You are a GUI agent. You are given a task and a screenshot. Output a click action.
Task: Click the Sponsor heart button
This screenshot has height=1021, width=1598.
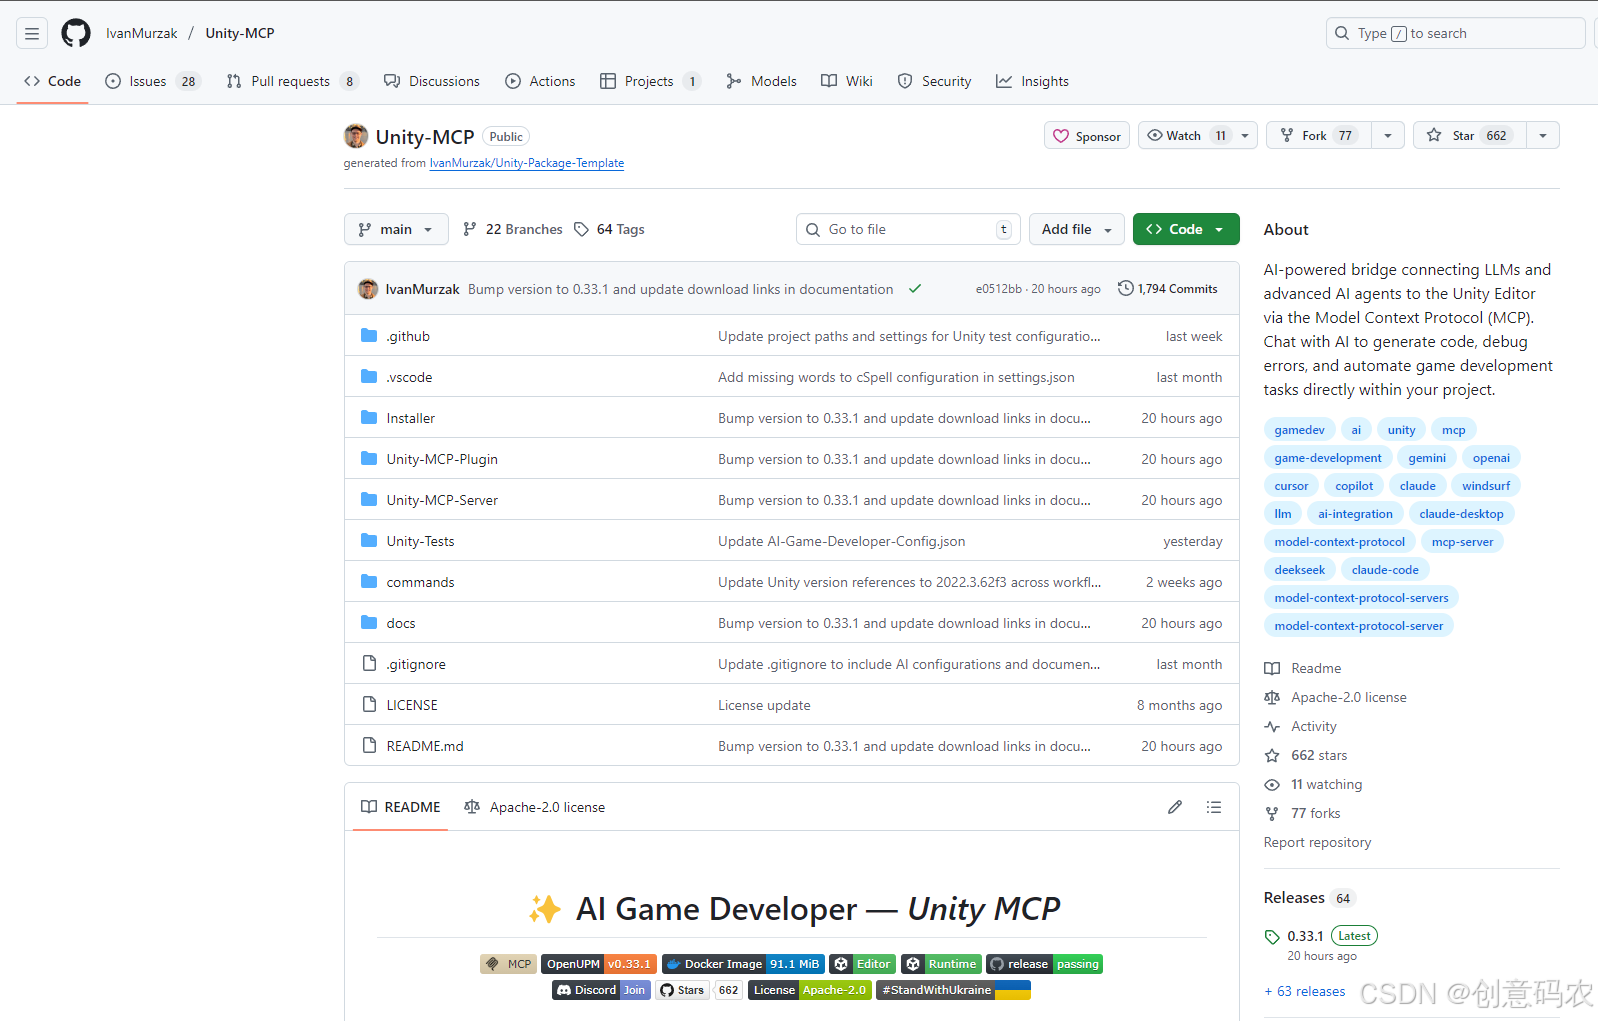tap(1087, 136)
